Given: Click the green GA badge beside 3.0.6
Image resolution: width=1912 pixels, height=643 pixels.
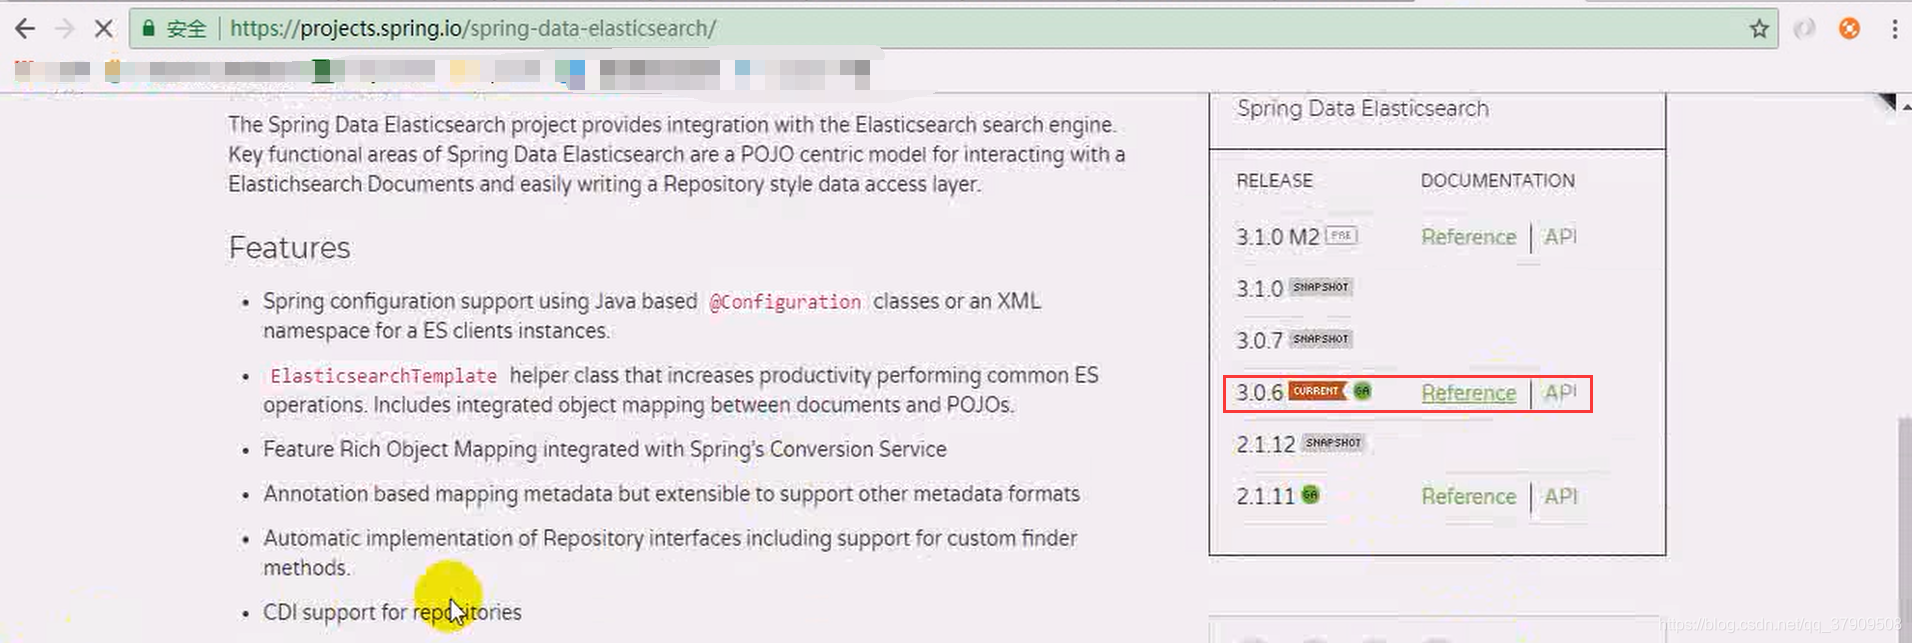Looking at the screenshot, I should [1362, 391].
